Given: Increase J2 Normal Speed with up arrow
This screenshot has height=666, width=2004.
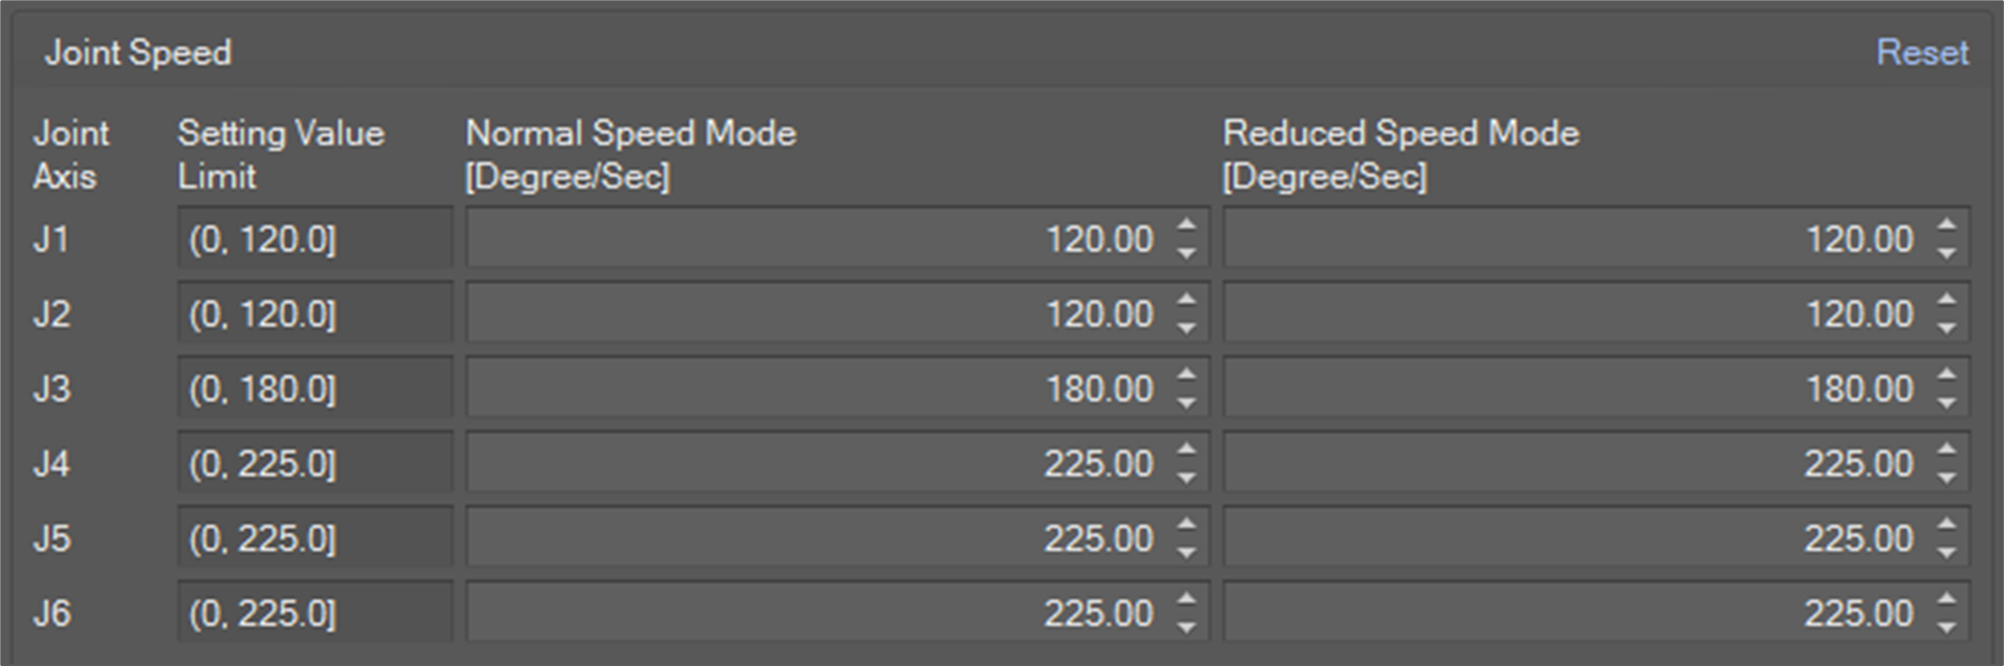Looking at the screenshot, I should 1186,300.
